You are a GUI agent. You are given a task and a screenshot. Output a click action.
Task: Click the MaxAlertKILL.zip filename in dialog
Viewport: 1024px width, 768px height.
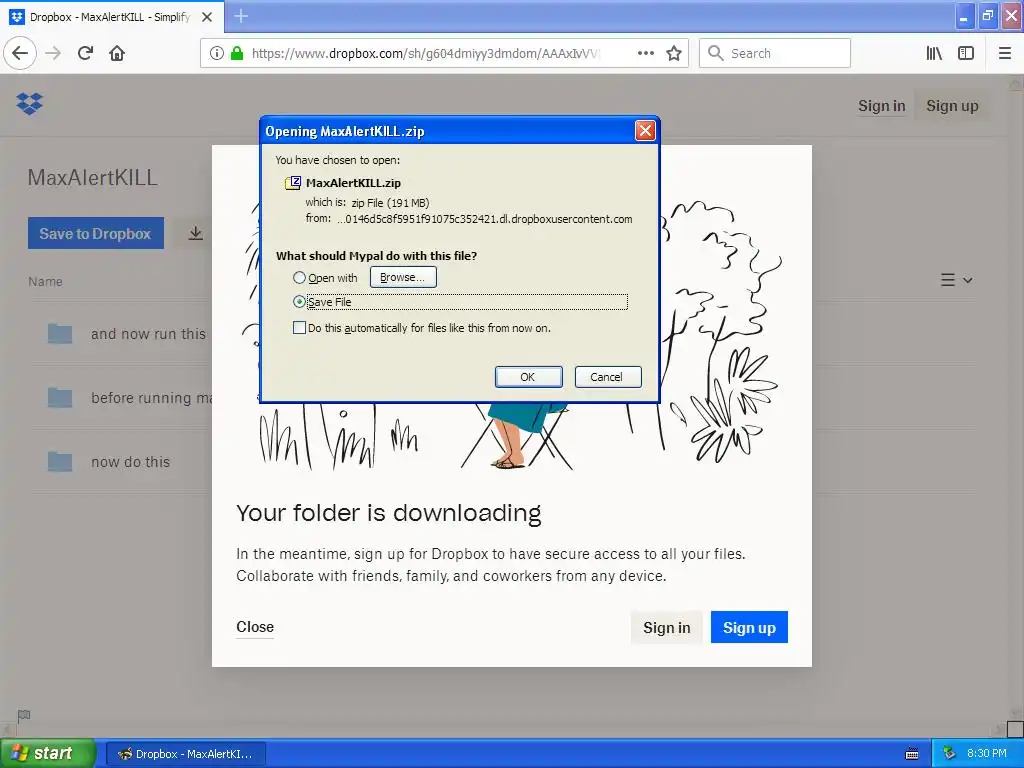pos(353,183)
